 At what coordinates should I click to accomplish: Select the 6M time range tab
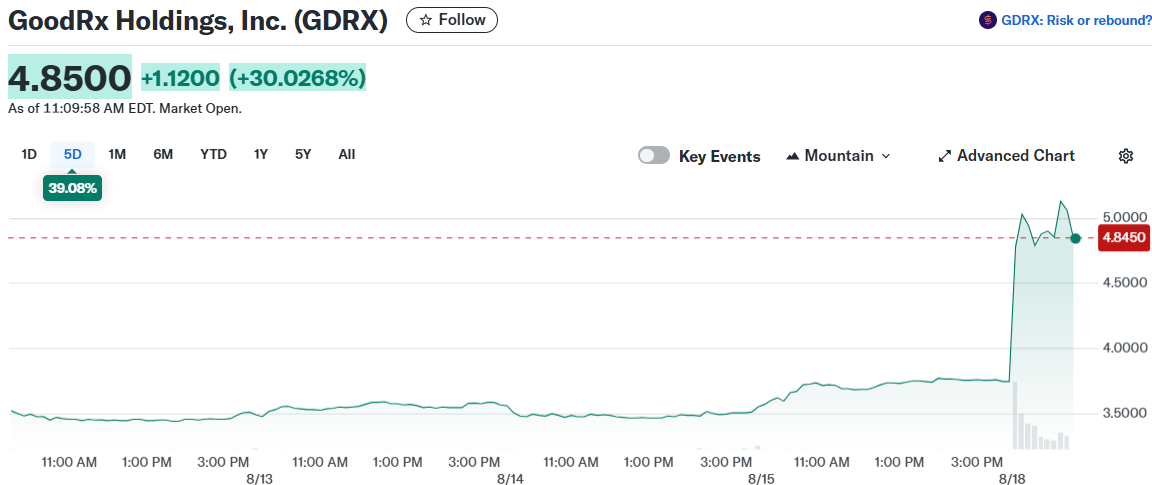[163, 154]
